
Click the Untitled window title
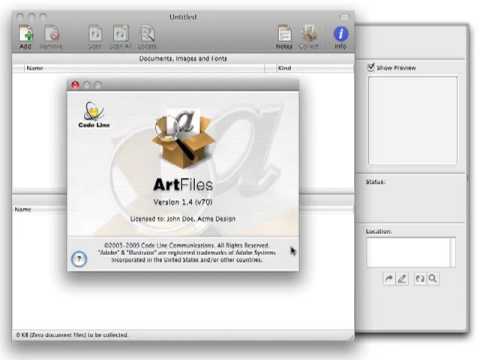(x=183, y=17)
